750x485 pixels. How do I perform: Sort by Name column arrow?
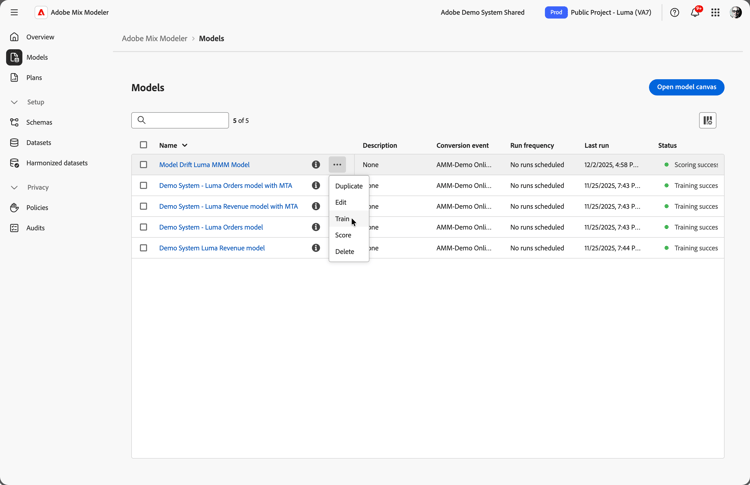click(185, 145)
